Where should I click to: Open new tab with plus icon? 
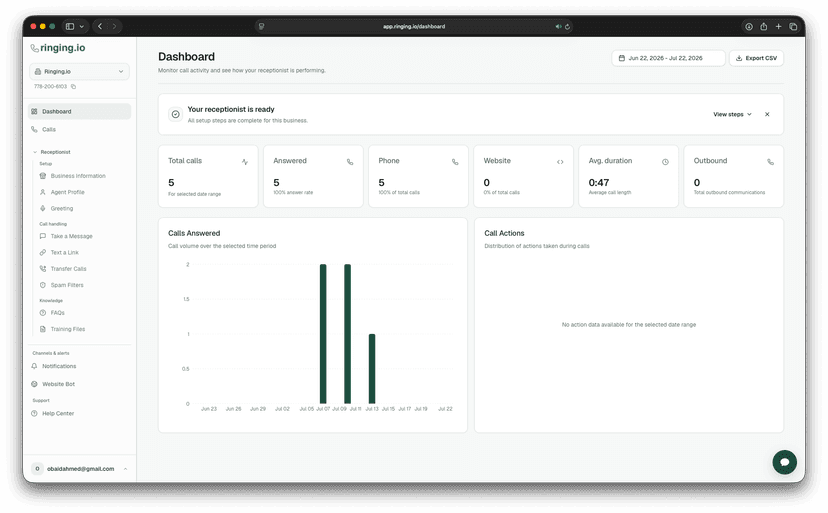778,26
